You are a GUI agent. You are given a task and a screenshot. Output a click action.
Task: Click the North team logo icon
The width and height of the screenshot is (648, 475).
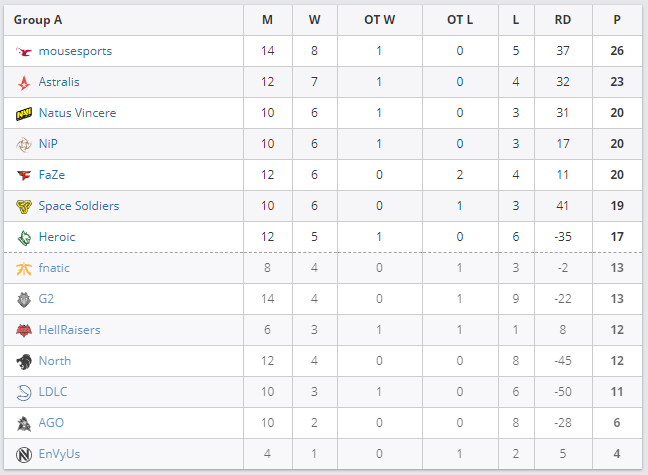24,361
